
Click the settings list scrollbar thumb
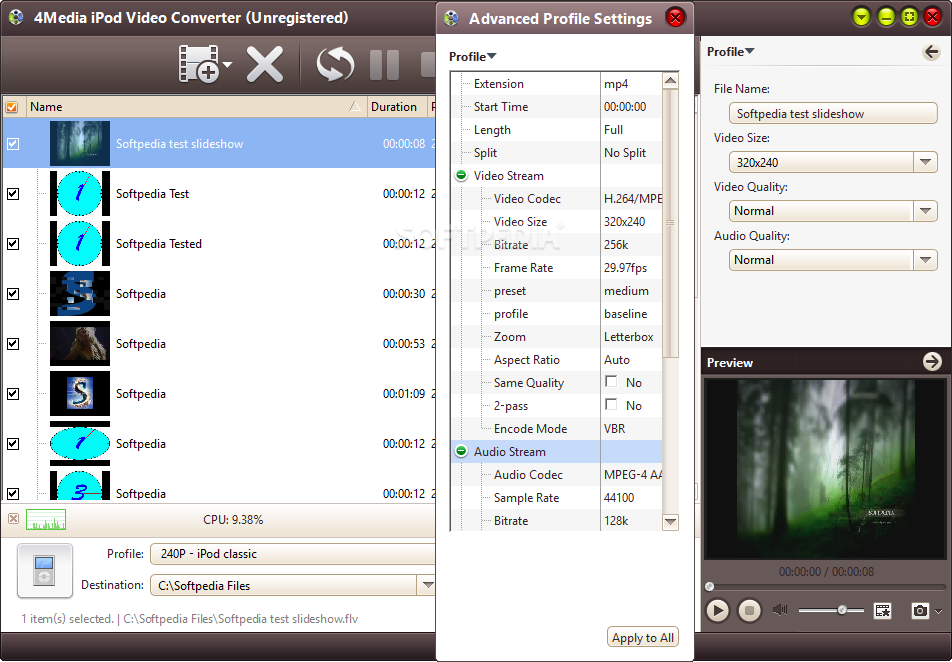(670, 223)
